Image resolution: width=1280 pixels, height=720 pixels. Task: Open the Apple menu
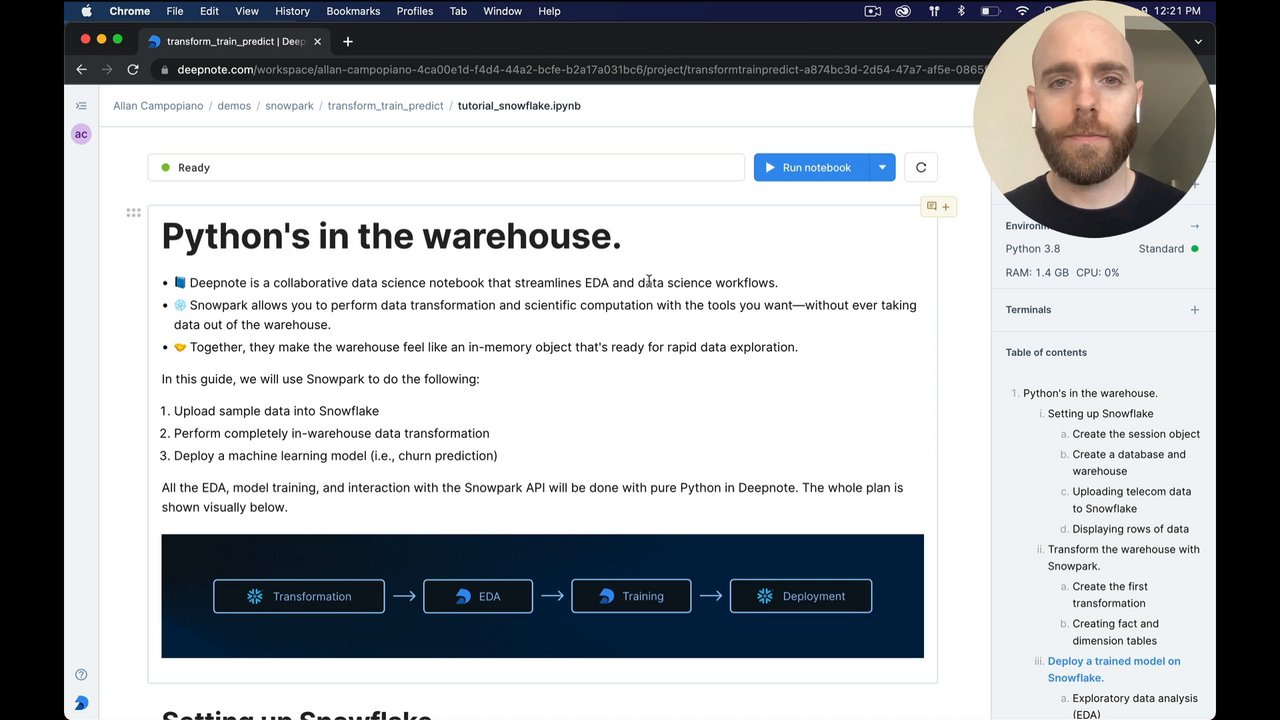(87, 11)
